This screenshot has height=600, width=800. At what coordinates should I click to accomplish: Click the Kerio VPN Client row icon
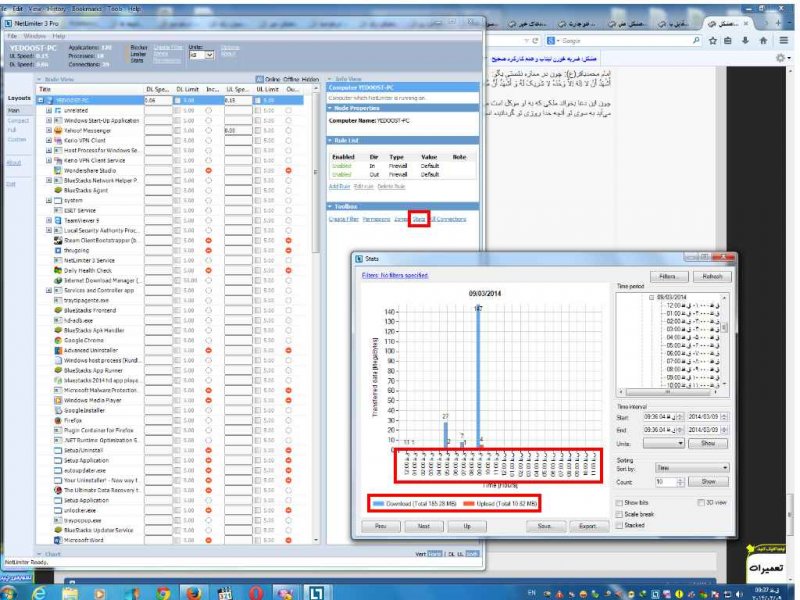pyautogui.click(x=58, y=140)
